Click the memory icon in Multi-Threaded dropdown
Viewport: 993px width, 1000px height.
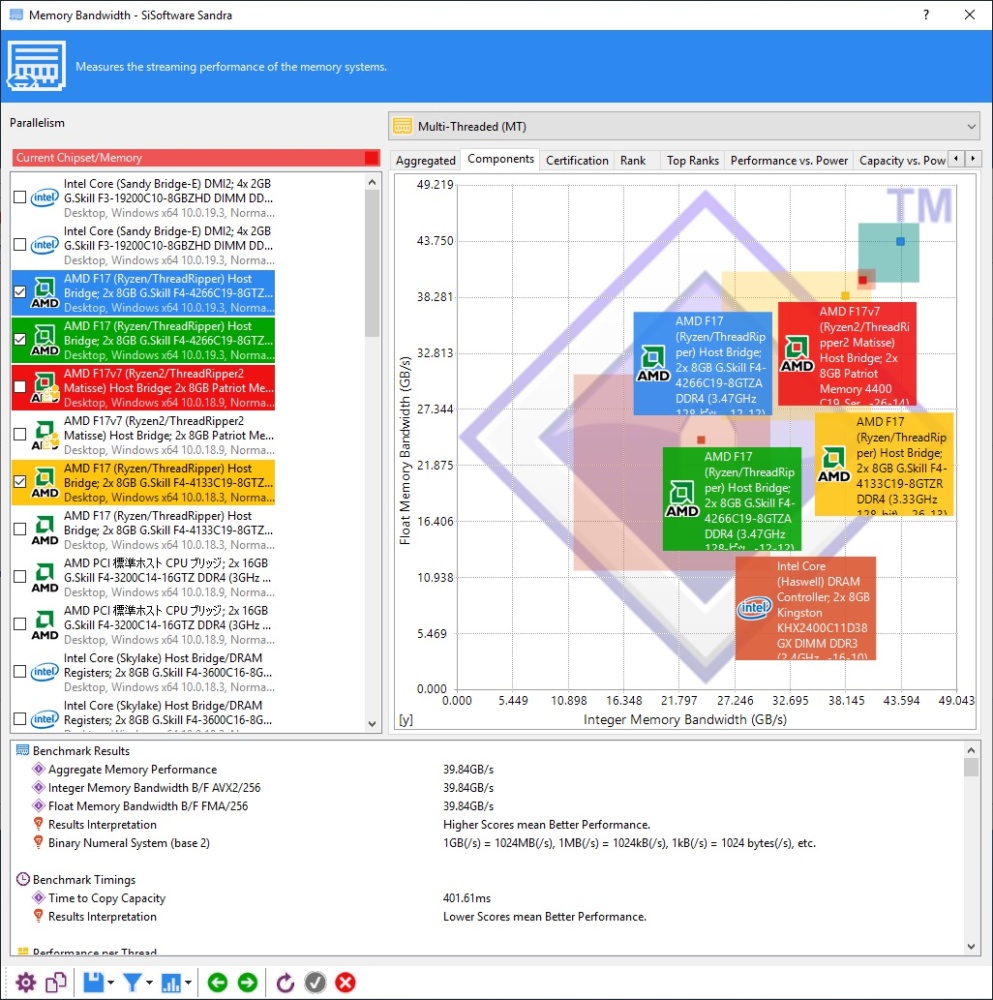pyautogui.click(x=402, y=126)
